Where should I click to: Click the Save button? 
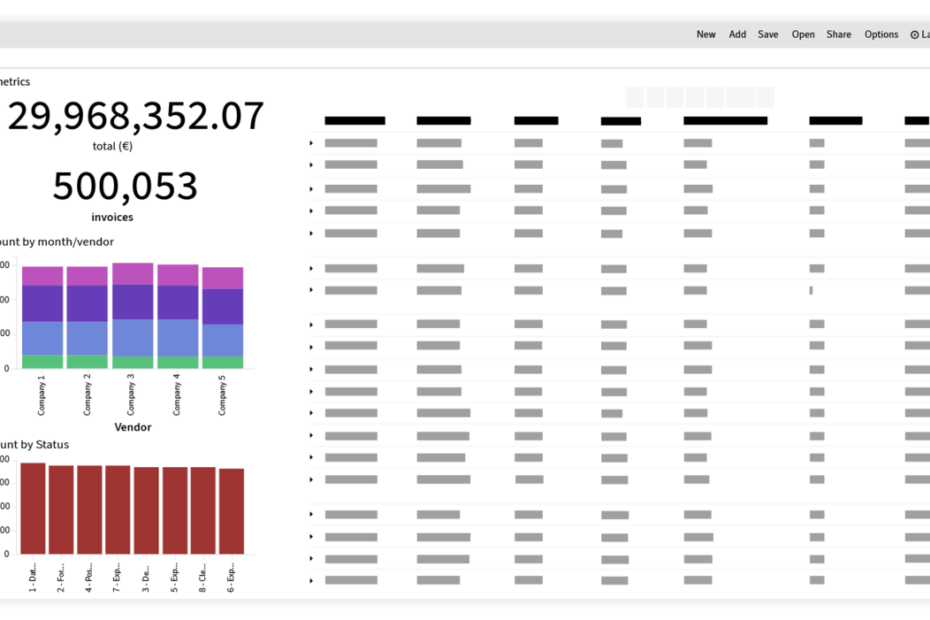pos(768,35)
